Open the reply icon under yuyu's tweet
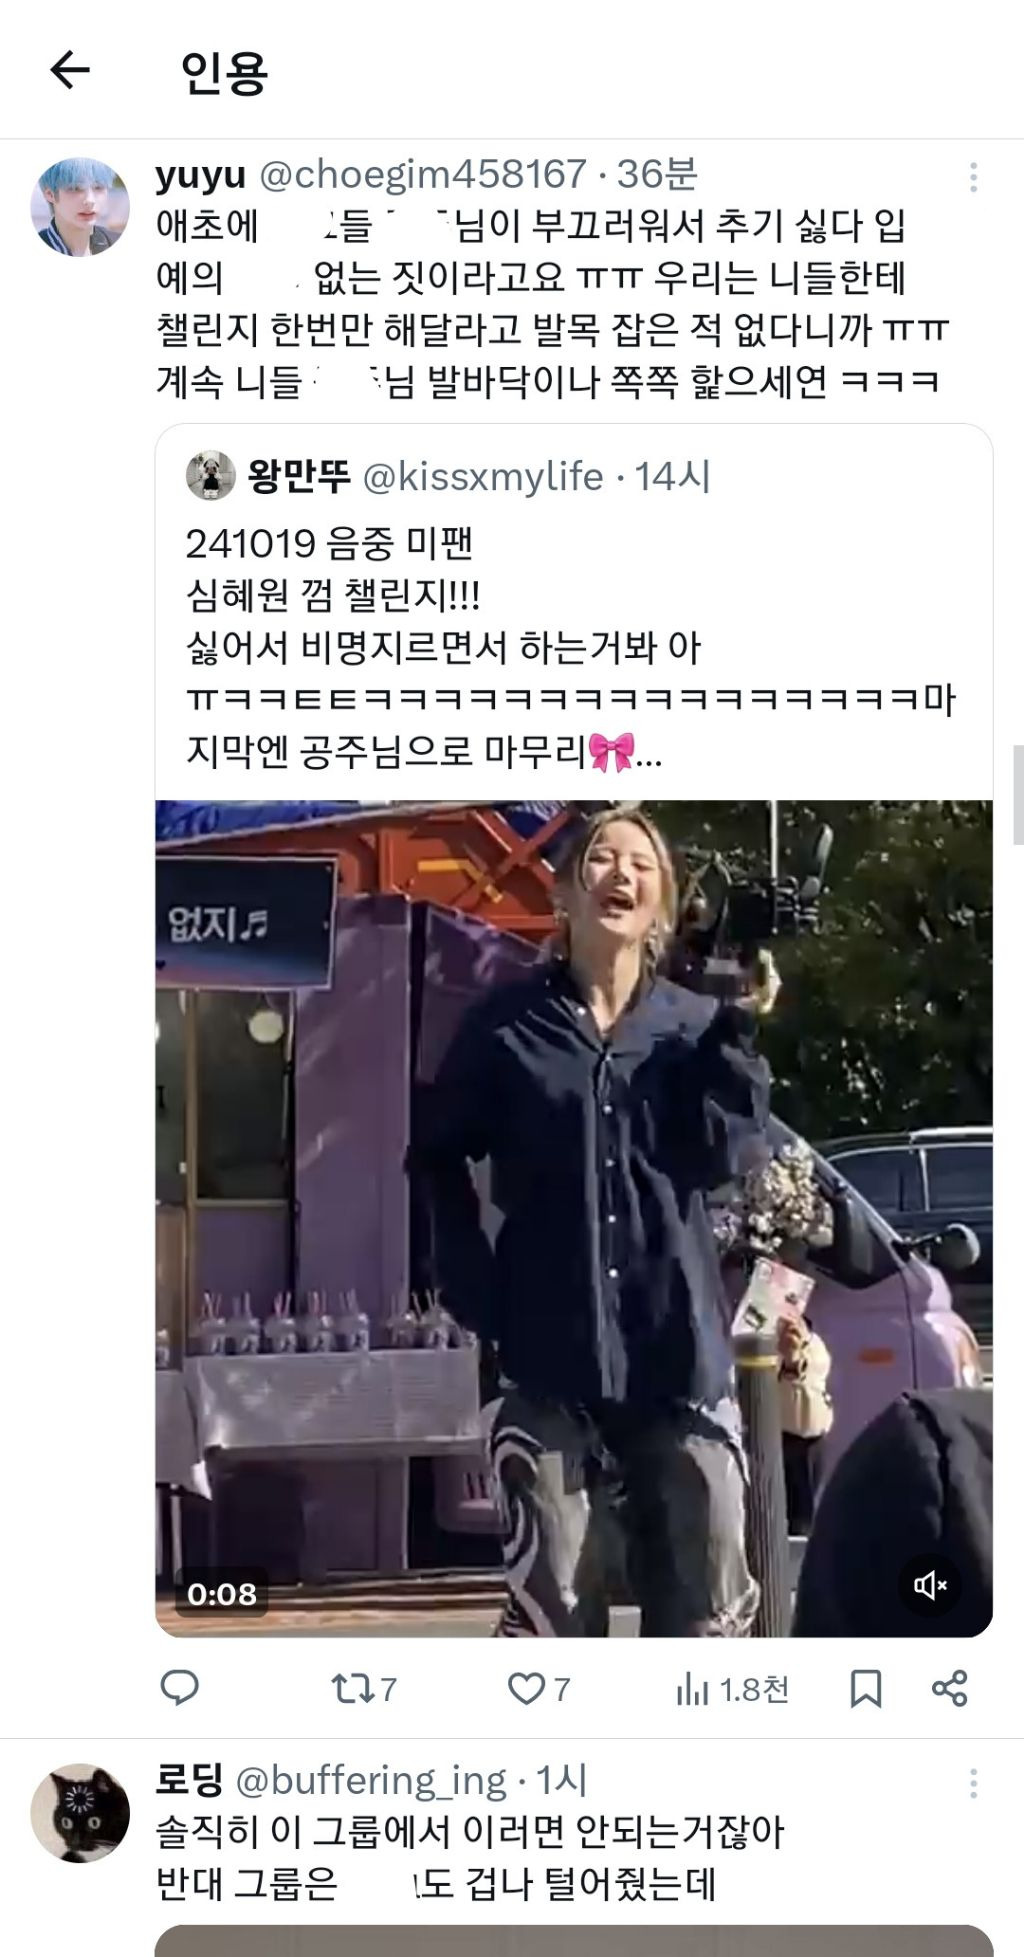This screenshot has width=1024, height=1957. click(180, 1689)
